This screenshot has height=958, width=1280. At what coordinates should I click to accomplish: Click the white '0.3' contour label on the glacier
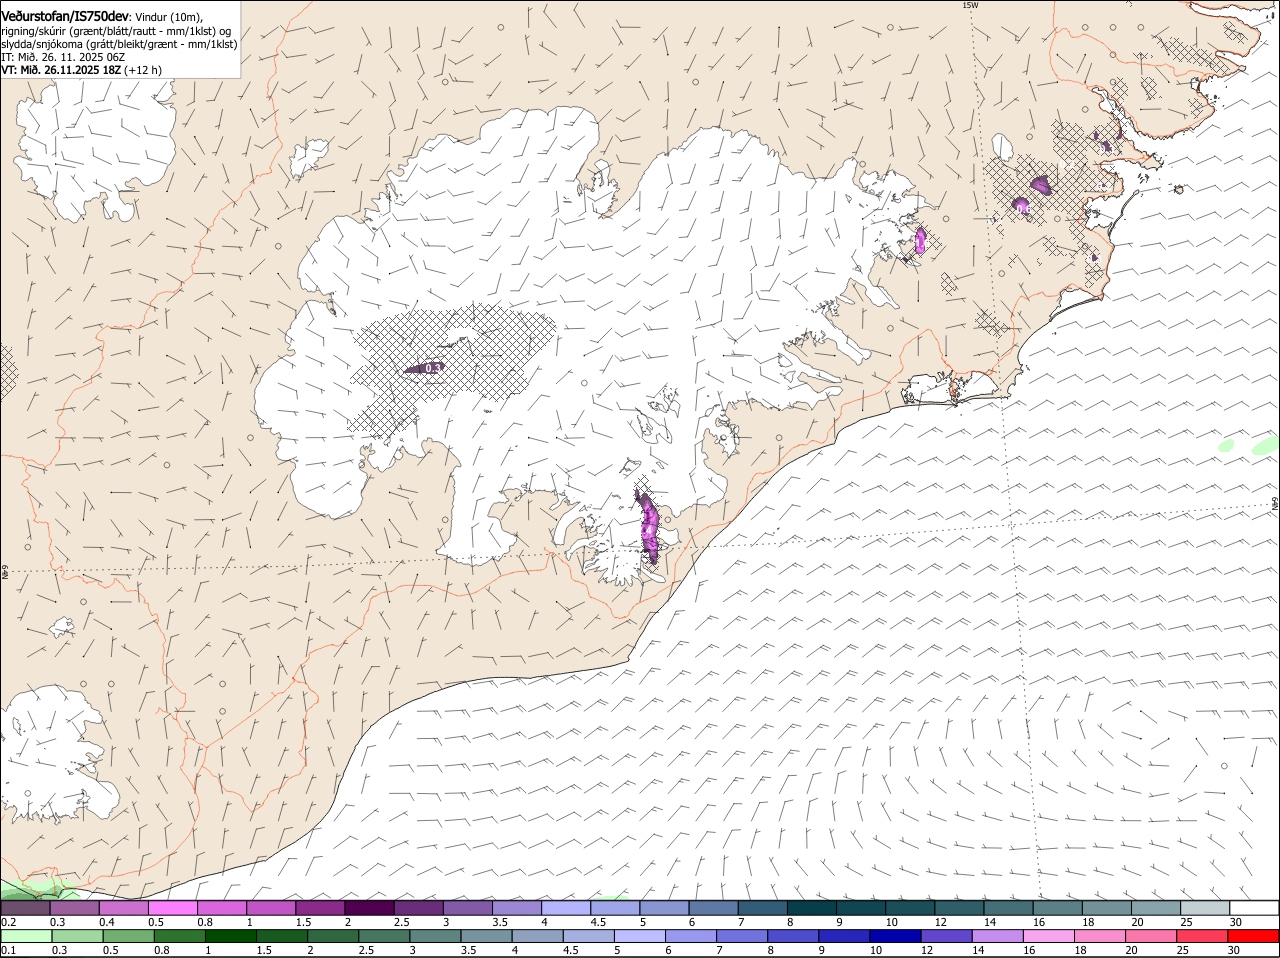click(433, 369)
